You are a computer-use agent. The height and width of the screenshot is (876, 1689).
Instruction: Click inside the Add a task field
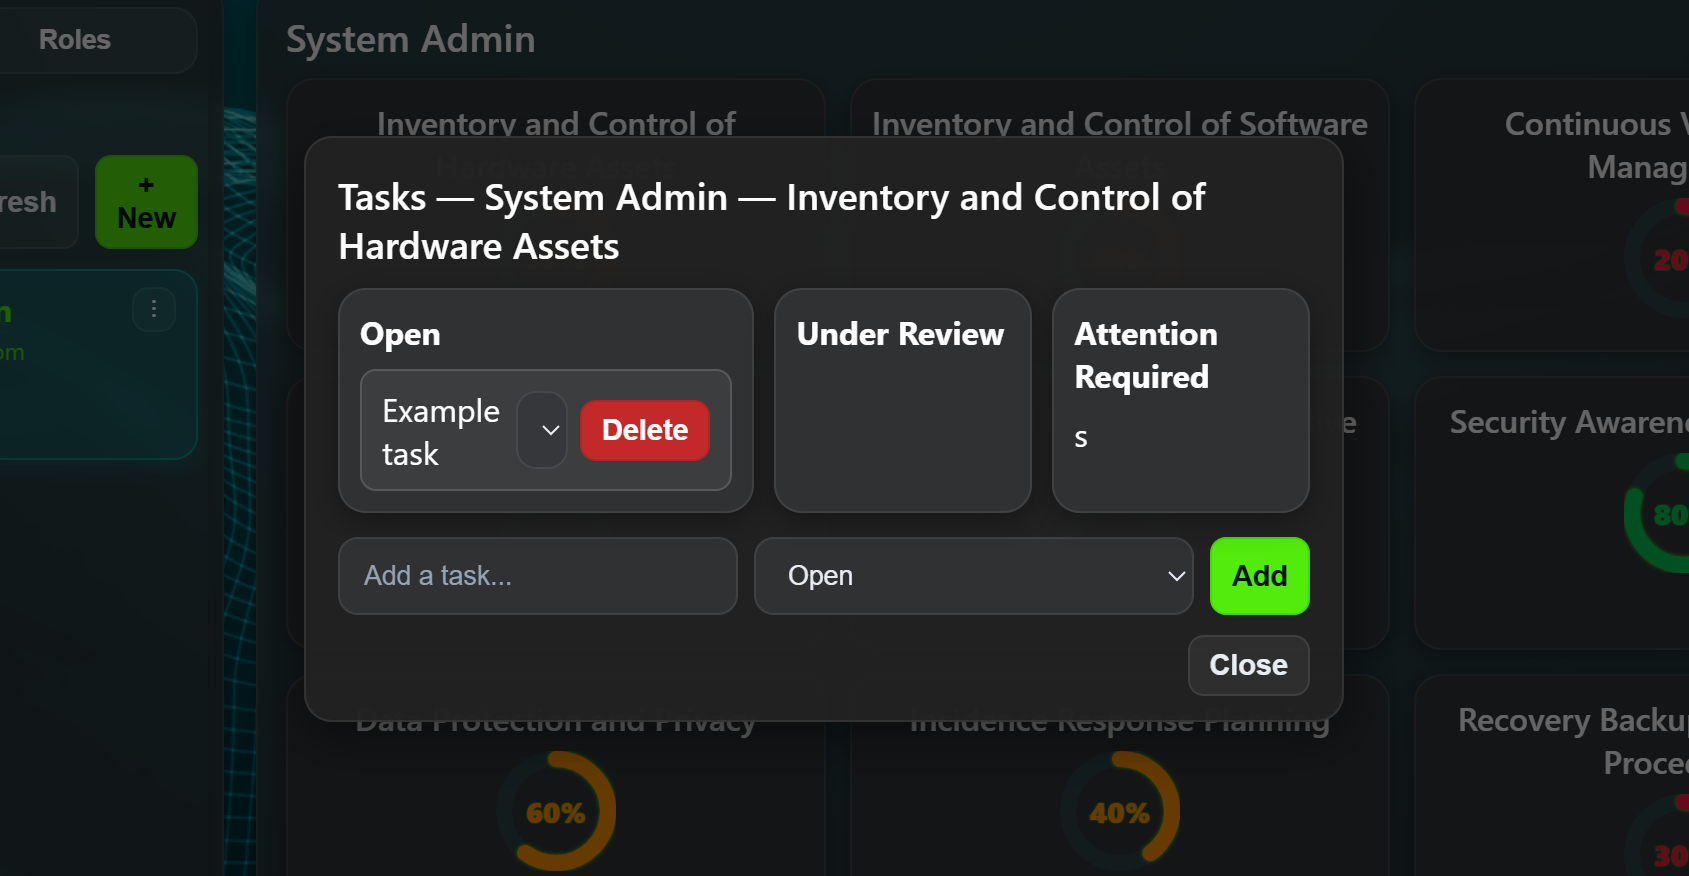coord(537,576)
